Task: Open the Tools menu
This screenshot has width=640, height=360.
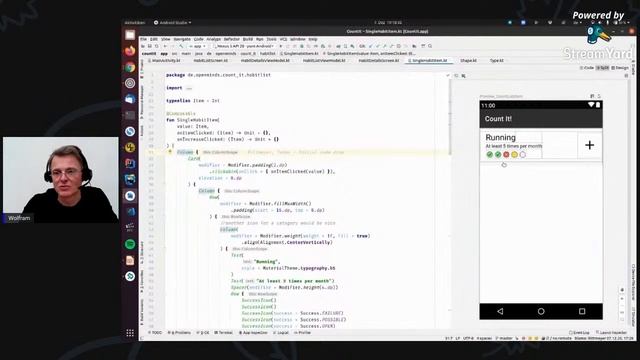Action: tap(271, 39)
